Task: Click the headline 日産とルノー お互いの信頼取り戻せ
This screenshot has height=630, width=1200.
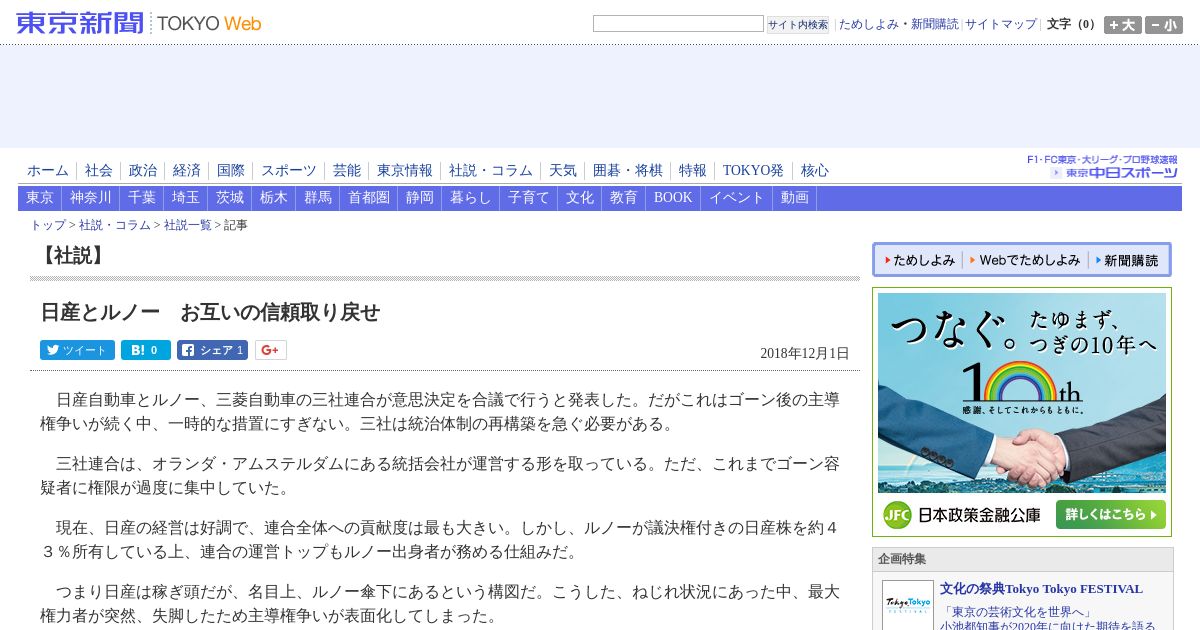Action: tap(210, 312)
